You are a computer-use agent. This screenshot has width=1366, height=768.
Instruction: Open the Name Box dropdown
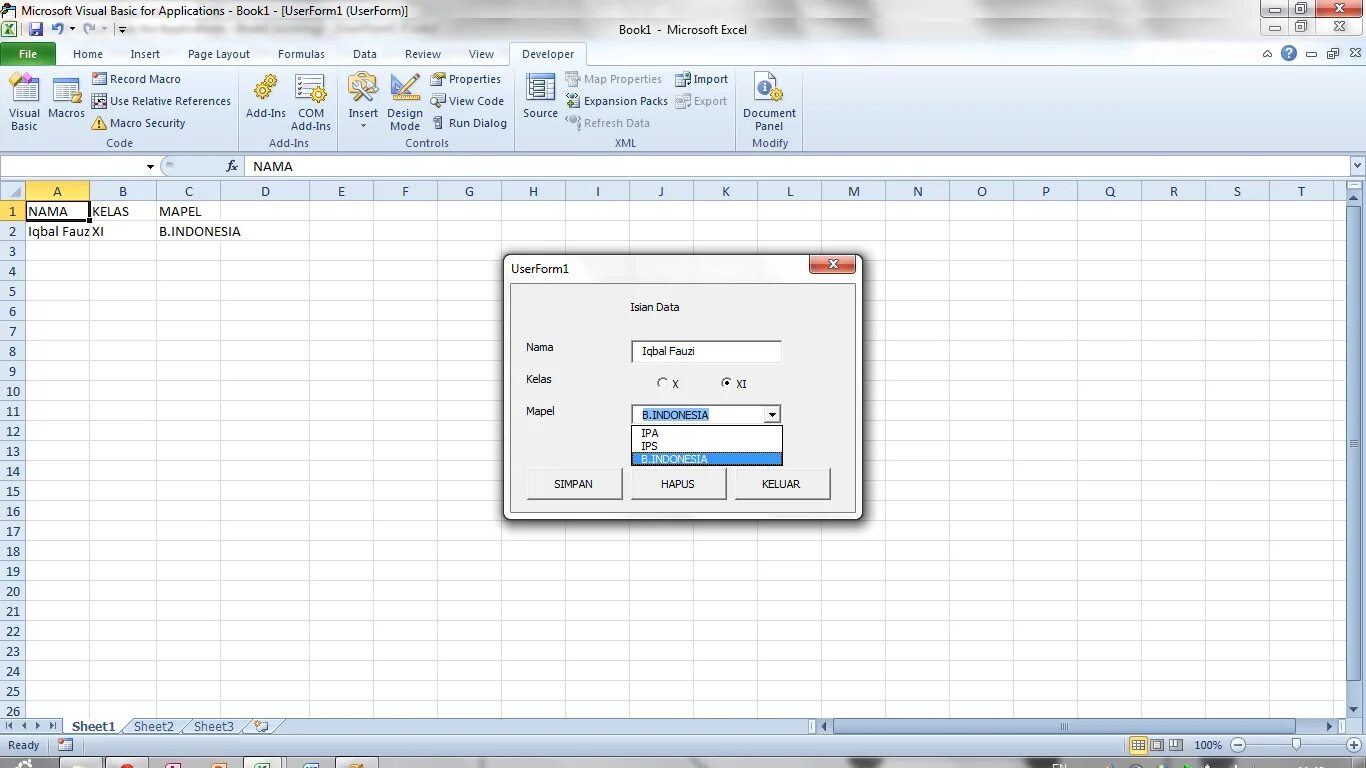150,167
